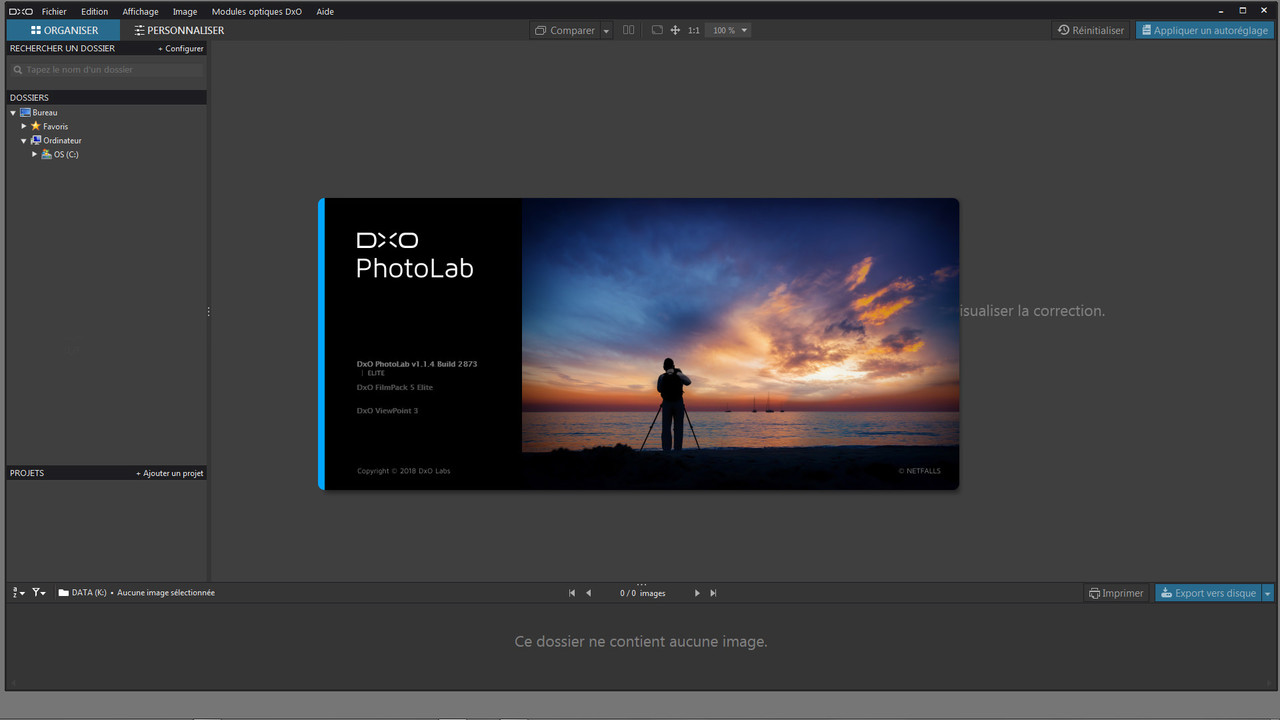Click the DATA (K:) path text
1280x720 pixels.
pos(89,593)
